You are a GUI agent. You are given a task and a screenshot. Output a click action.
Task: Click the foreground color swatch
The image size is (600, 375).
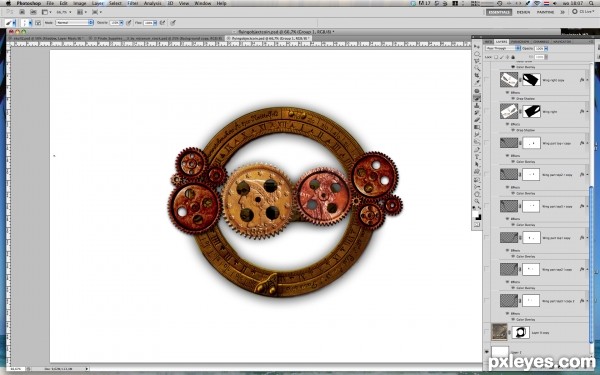pos(475,214)
